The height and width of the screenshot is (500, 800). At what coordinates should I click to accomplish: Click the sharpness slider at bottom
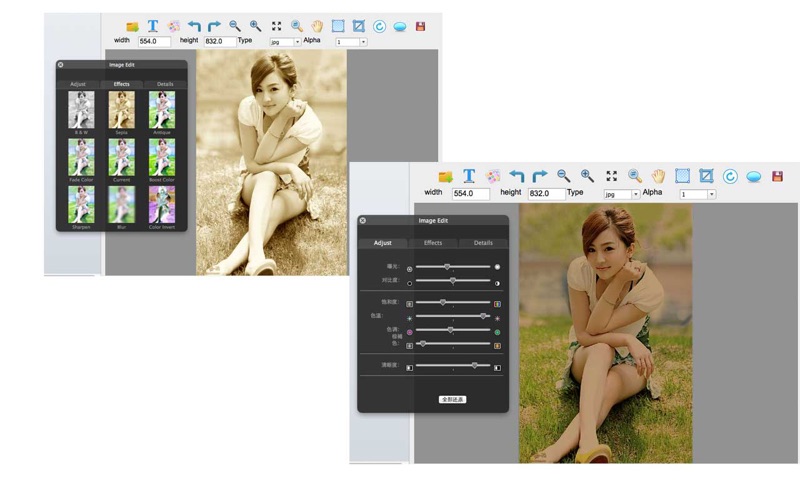(x=453, y=365)
